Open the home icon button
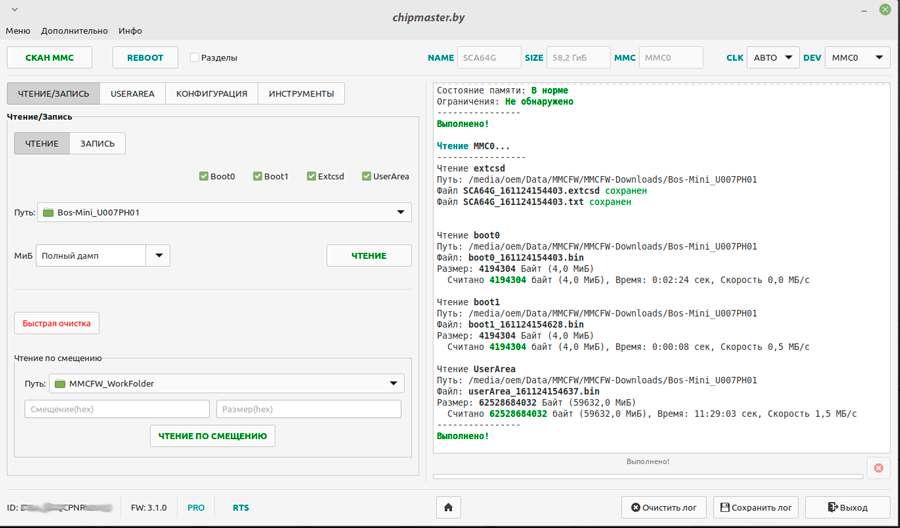 pos(448,507)
